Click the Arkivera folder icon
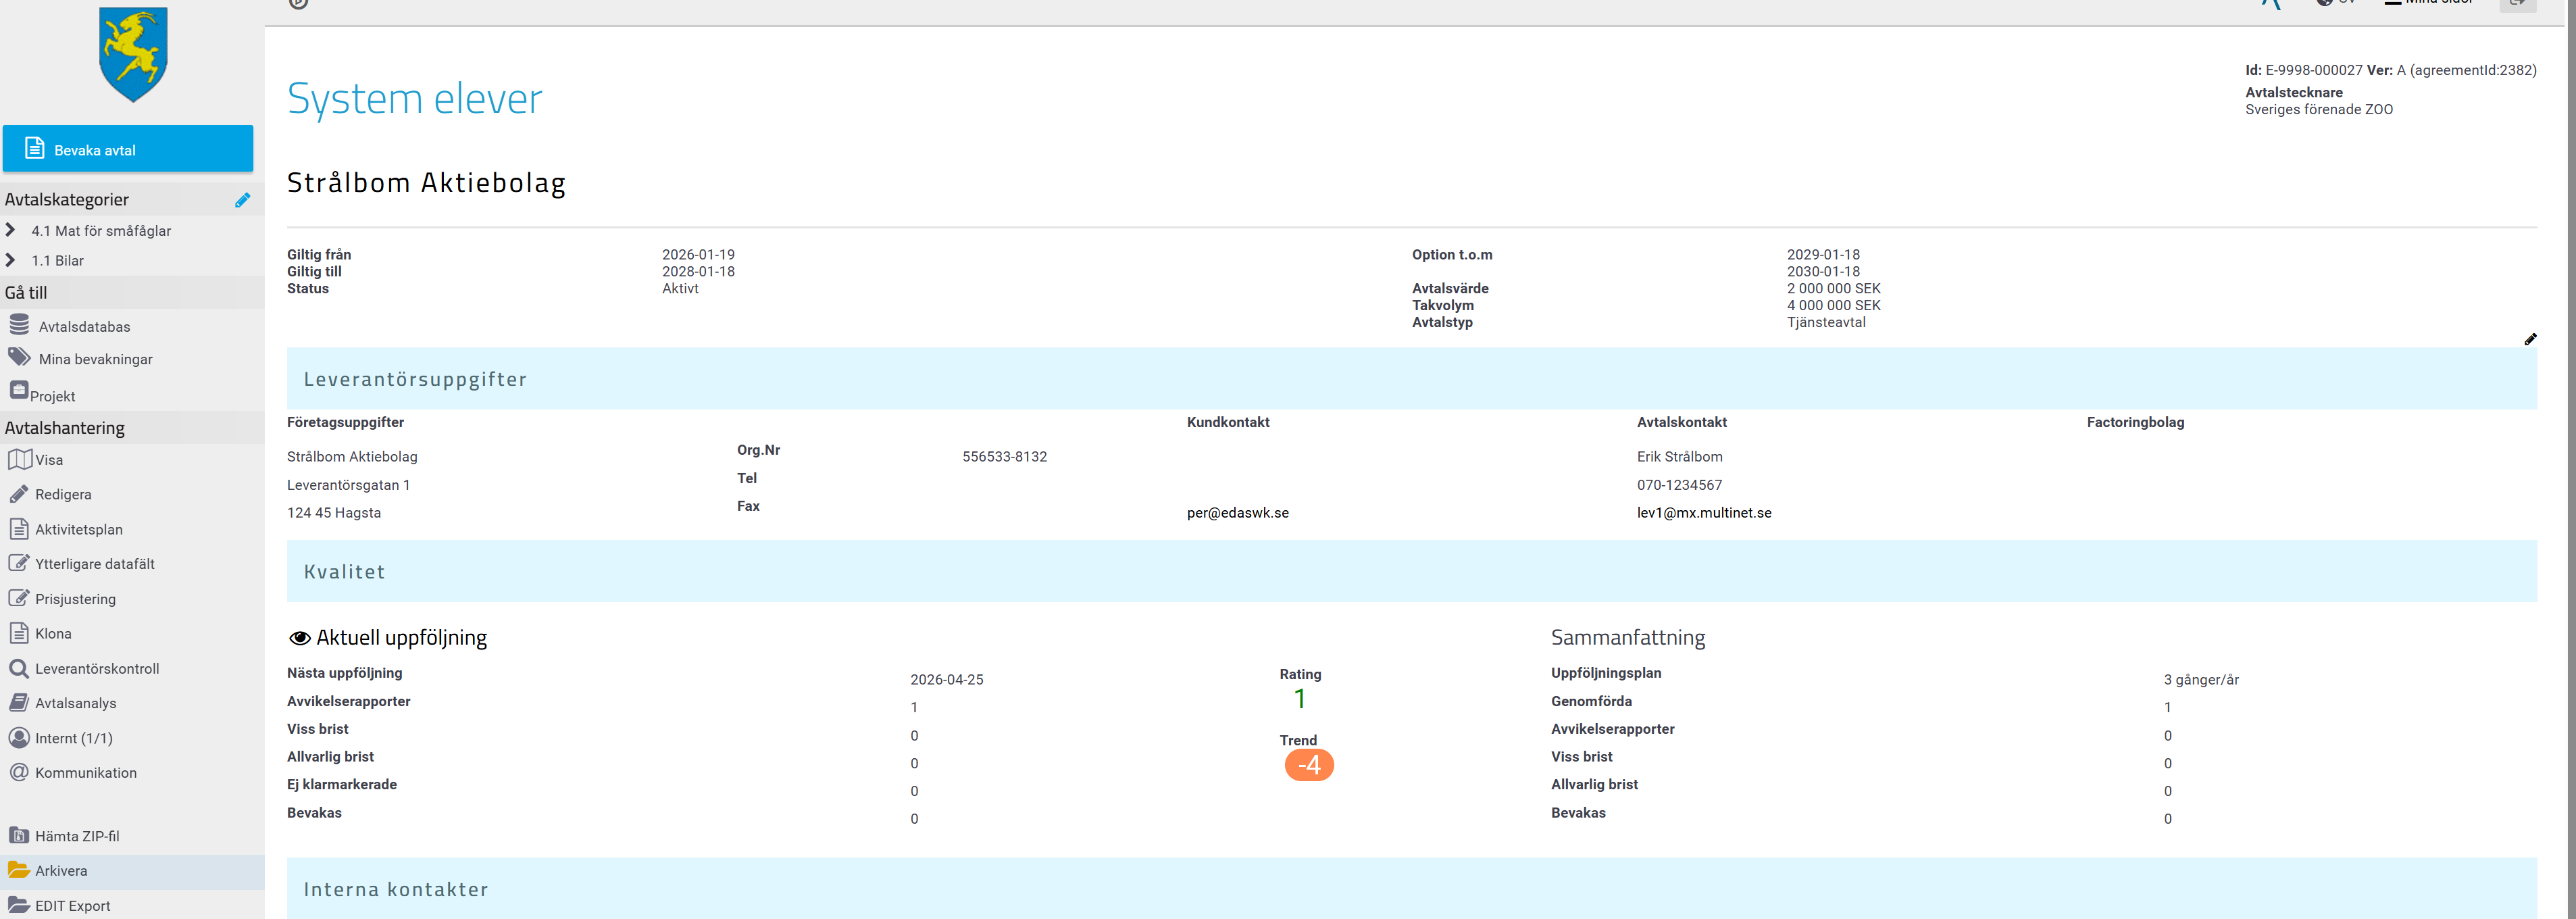2576x919 pixels. click(18, 870)
